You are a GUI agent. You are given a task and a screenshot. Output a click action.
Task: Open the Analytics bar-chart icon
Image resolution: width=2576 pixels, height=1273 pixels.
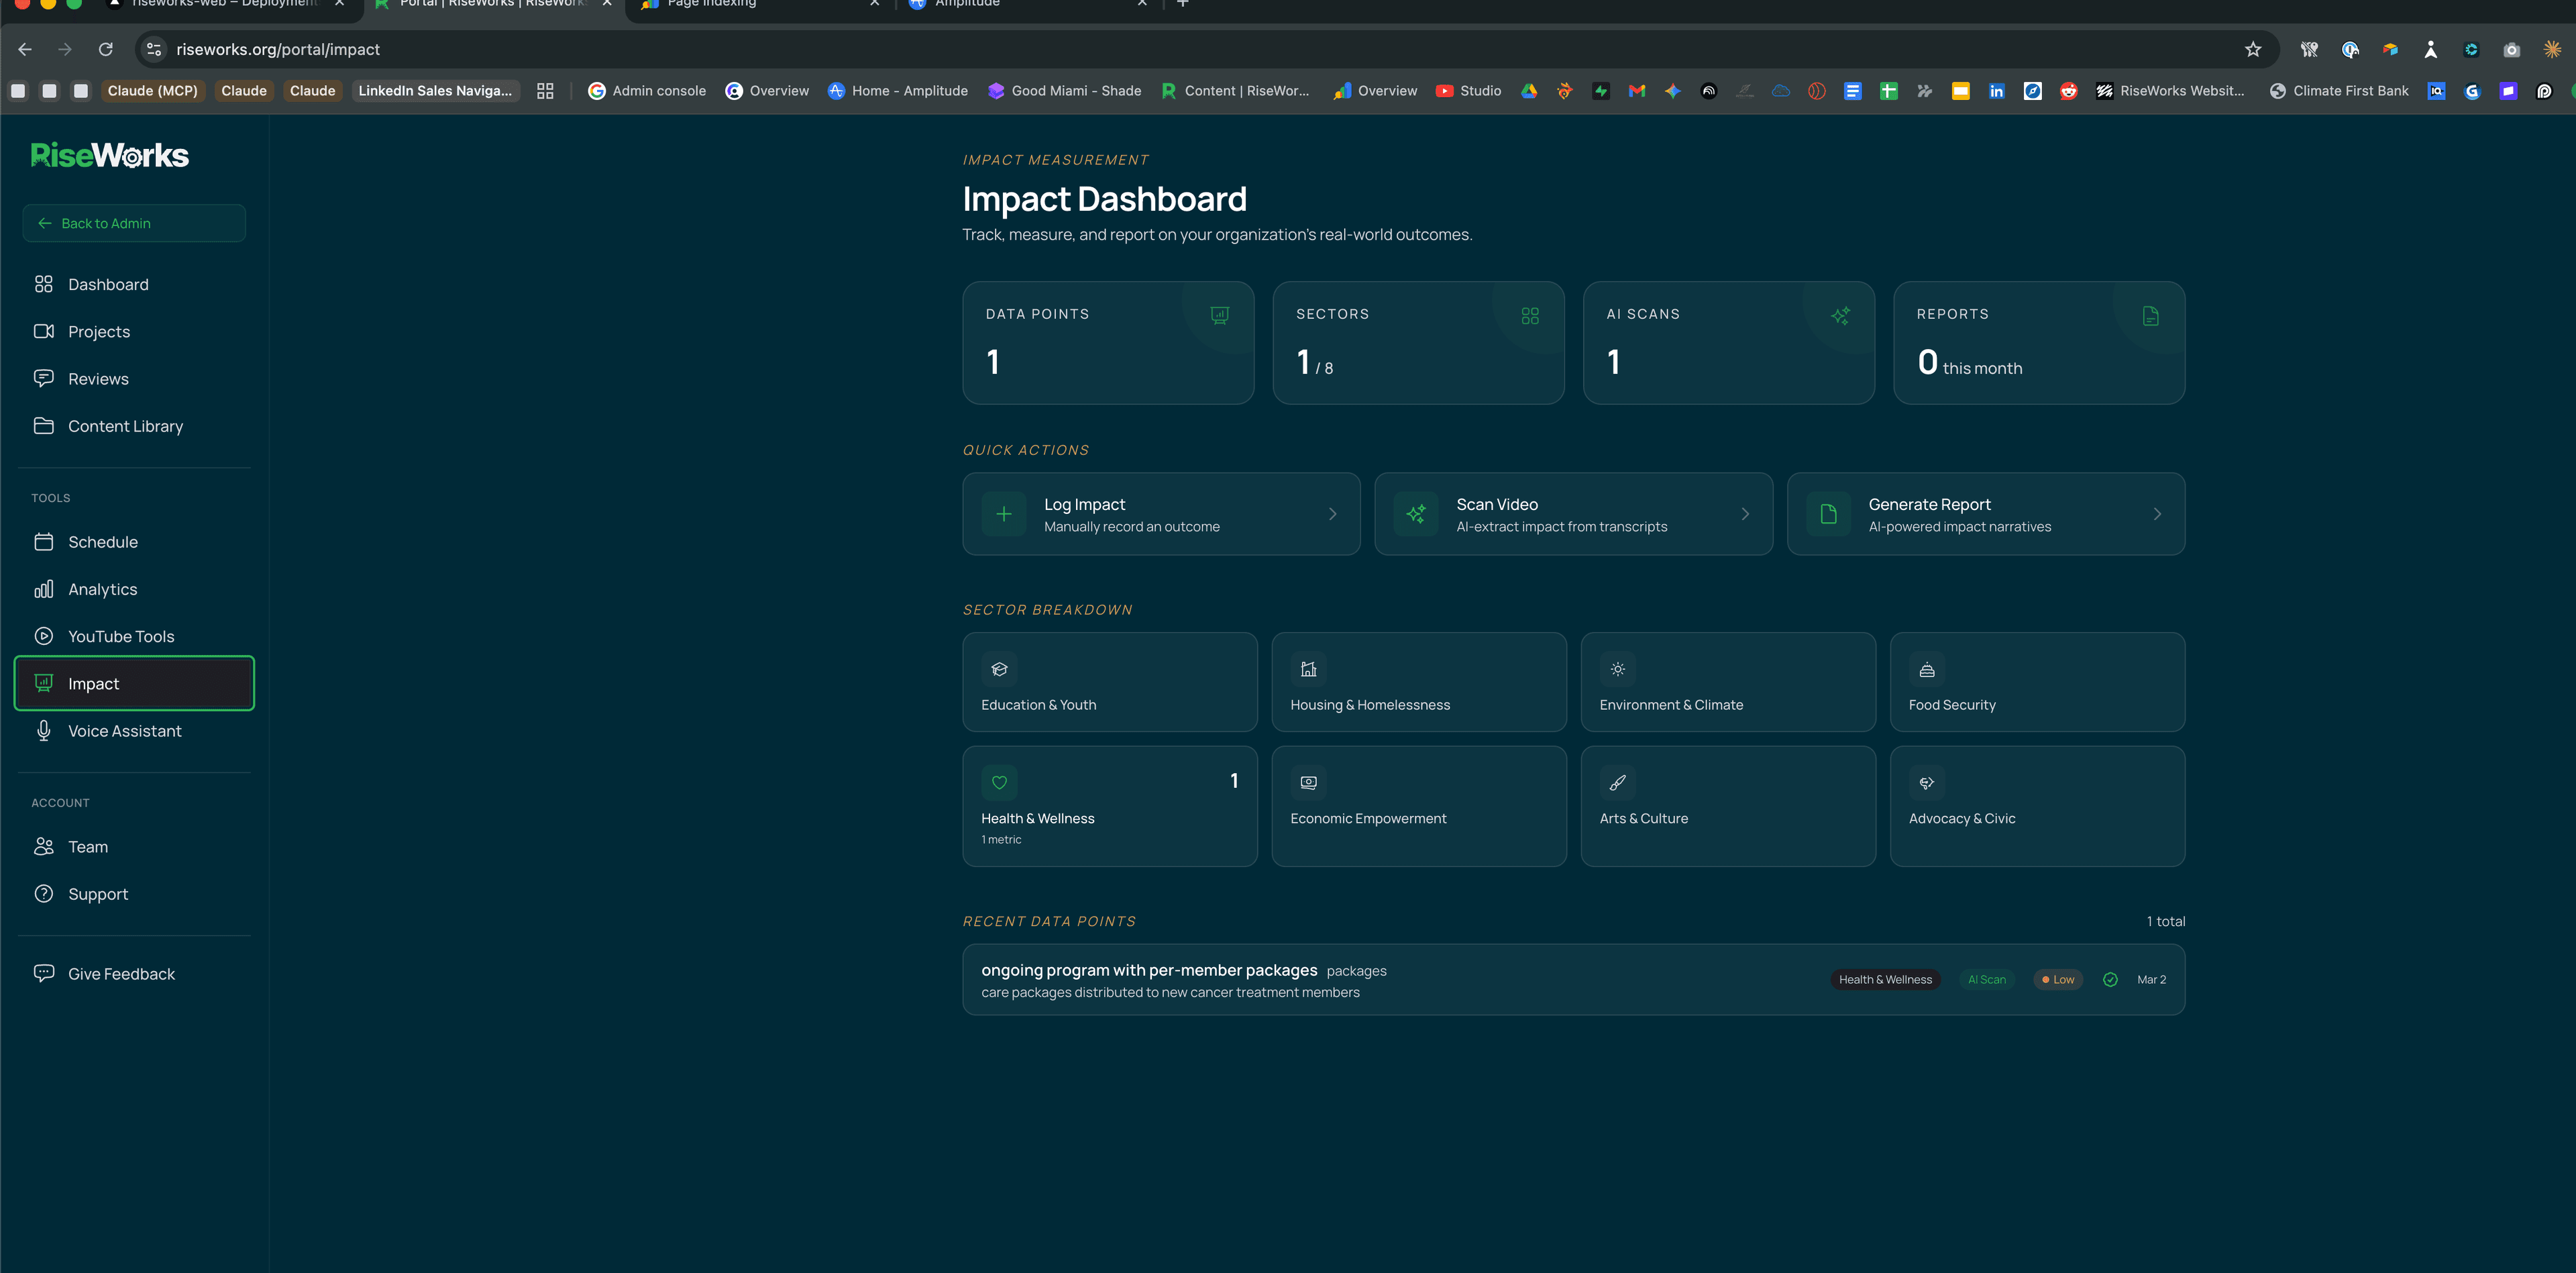click(44, 589)
